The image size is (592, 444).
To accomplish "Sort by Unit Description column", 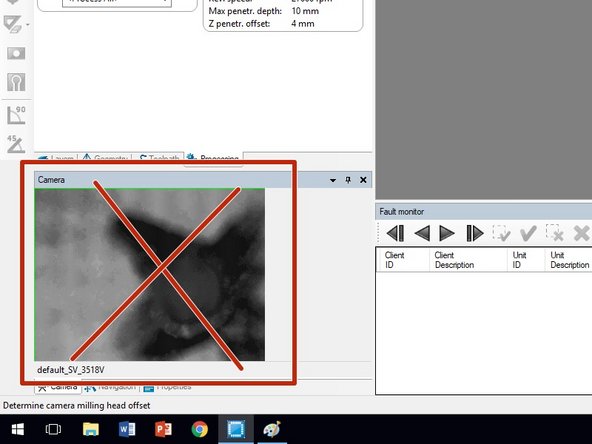I will pyautogui.click(x=569, y=260).
